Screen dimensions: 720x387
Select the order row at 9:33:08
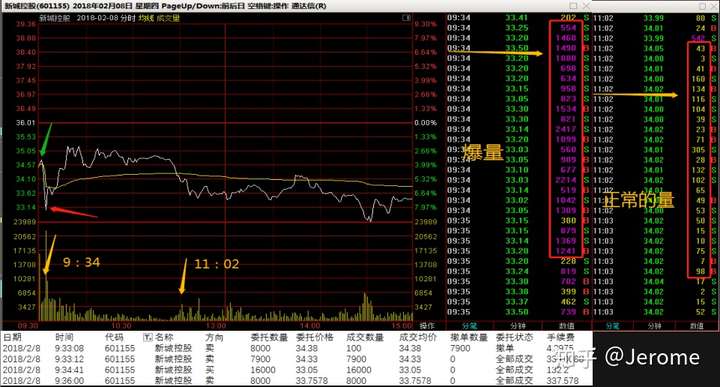point(297,348)
